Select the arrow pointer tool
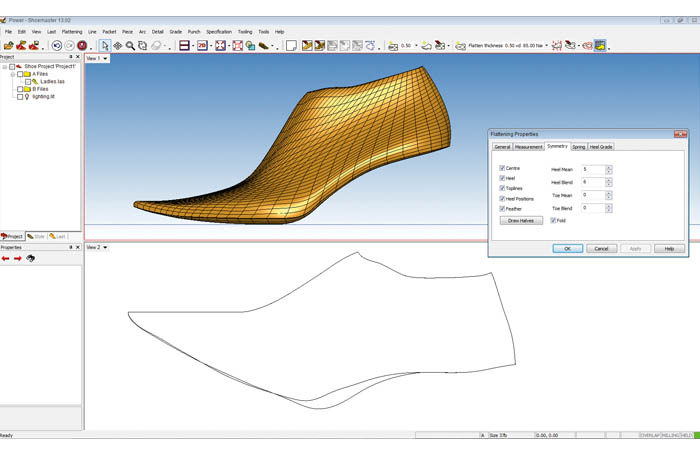Image resolution: width=700 pixels, height=455 pixels. click(105, 46)
